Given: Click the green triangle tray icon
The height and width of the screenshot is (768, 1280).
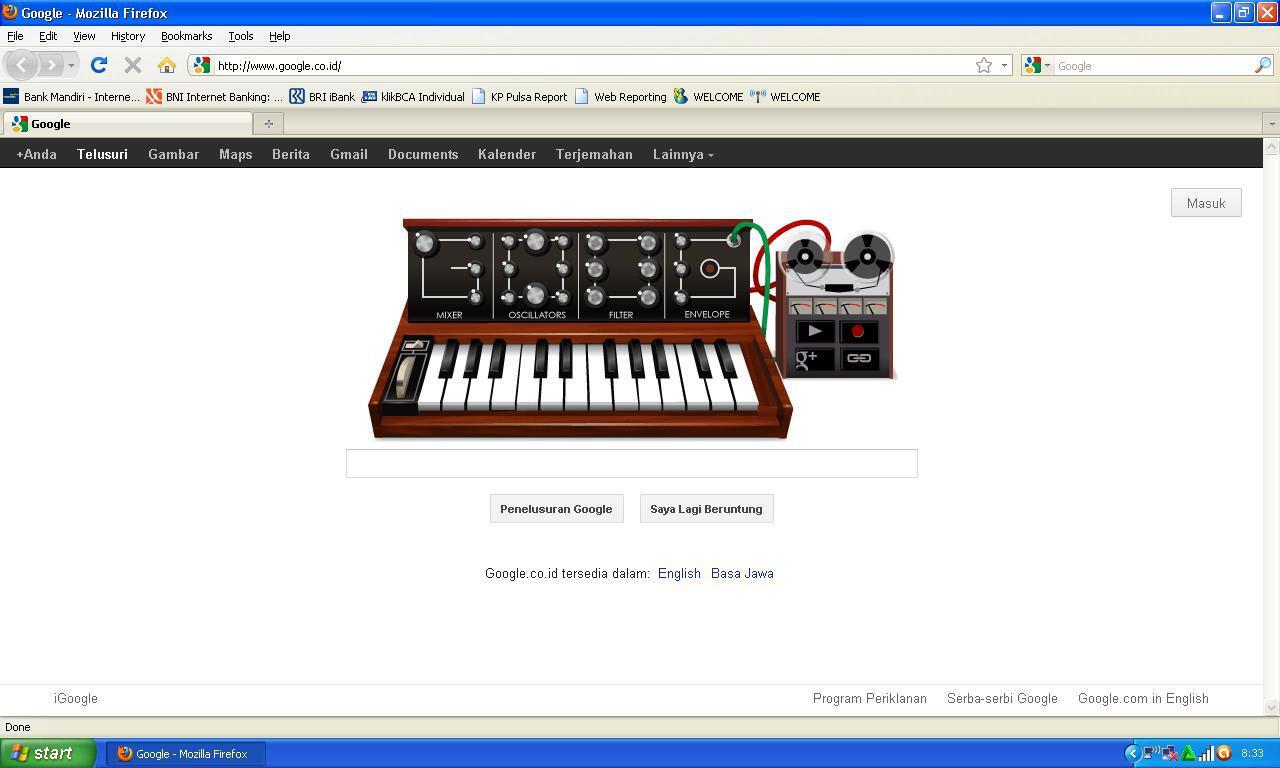Looking at the screenshot, I should point(1188,753).
